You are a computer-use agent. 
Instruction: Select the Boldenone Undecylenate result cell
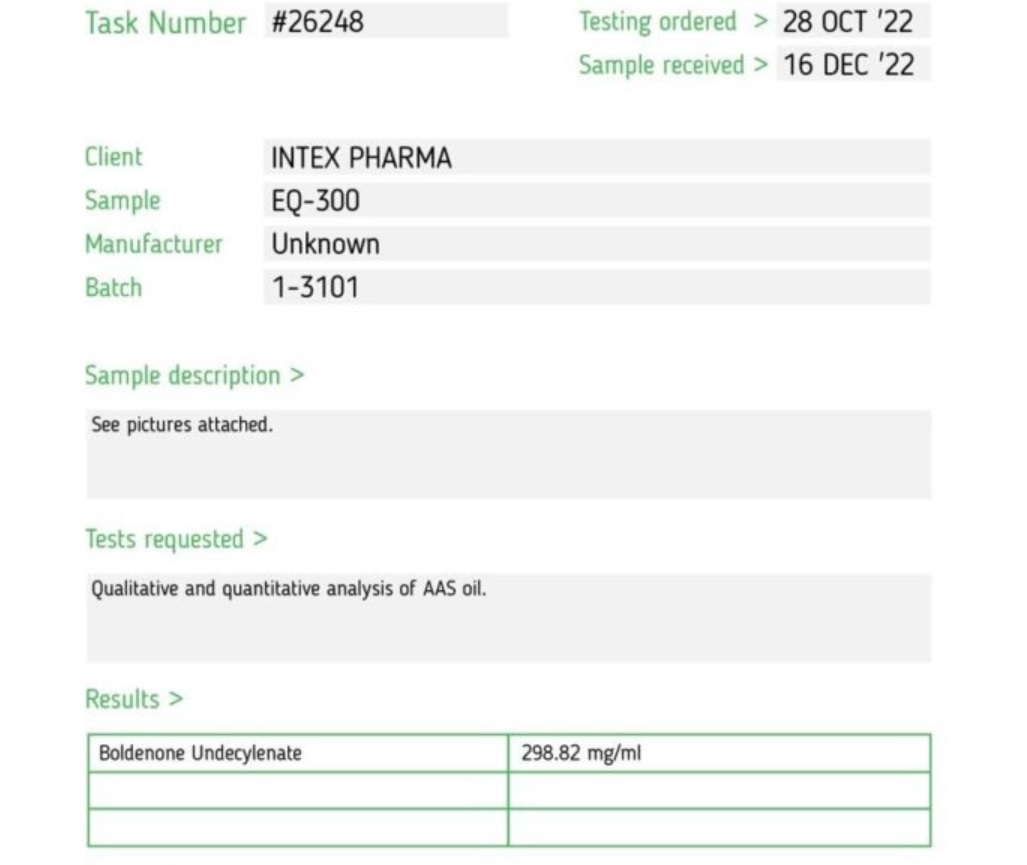[298, 753]
